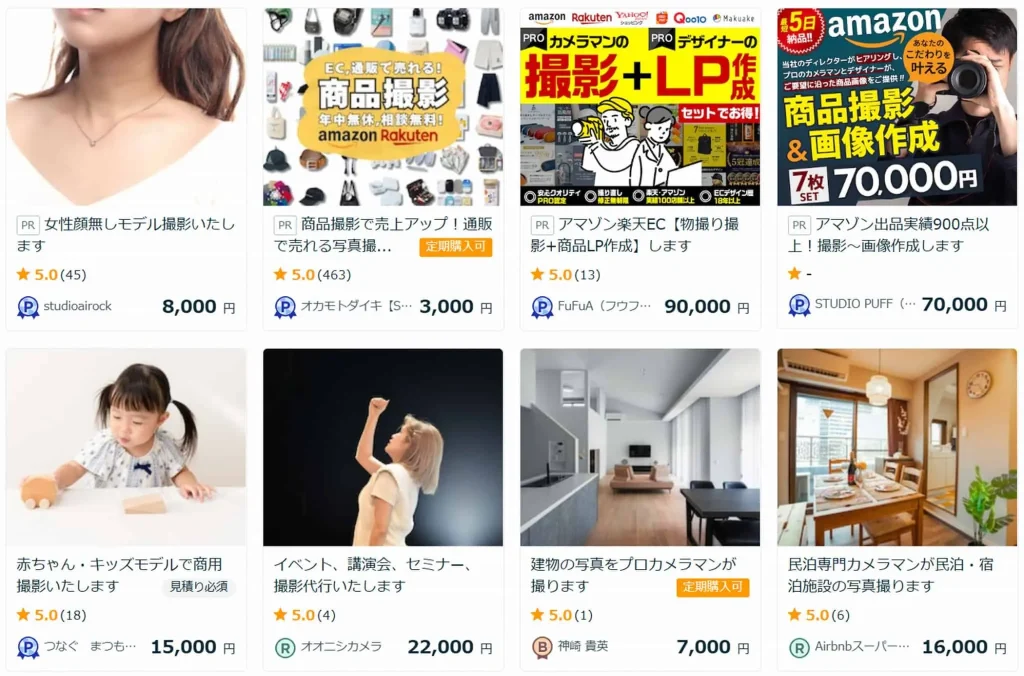
Task: Click the 定期購入可 tag on 商品撮影 listing
Action: tap(456, 247)
